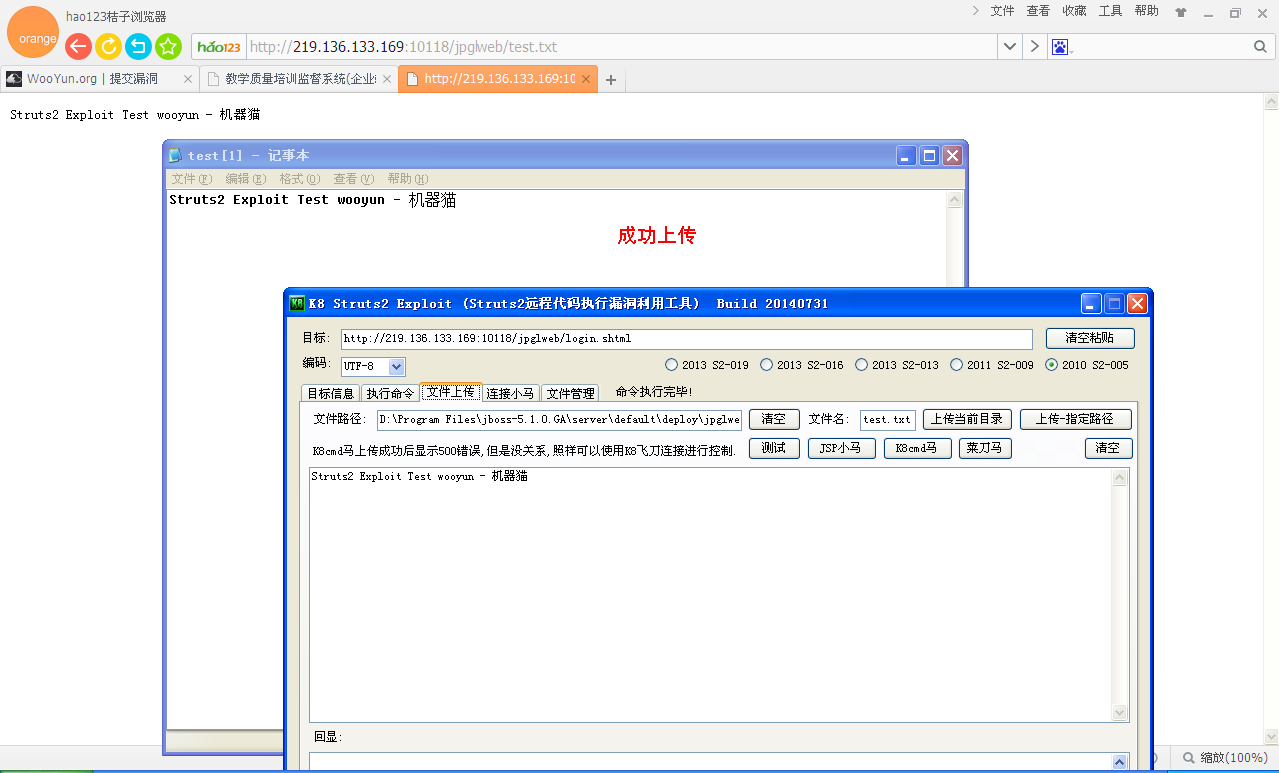
Task: Switch to the 教学质量培训监督系统 tab
Action: 300,78
